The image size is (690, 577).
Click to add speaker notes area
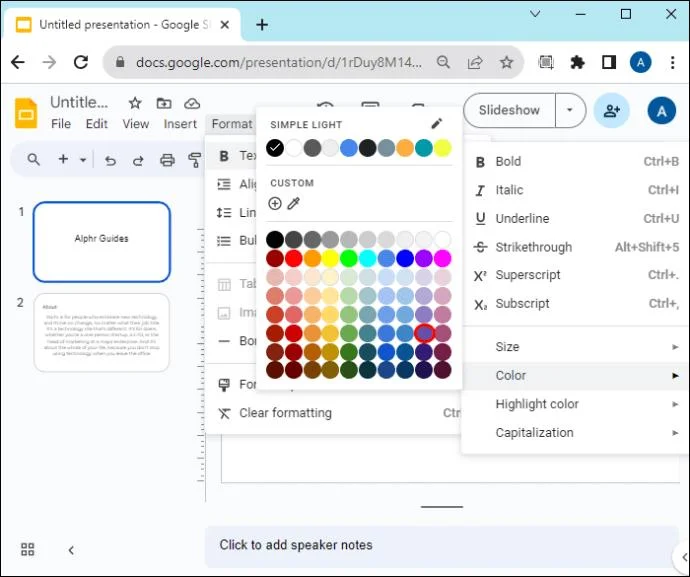click(x=442, y=545)
